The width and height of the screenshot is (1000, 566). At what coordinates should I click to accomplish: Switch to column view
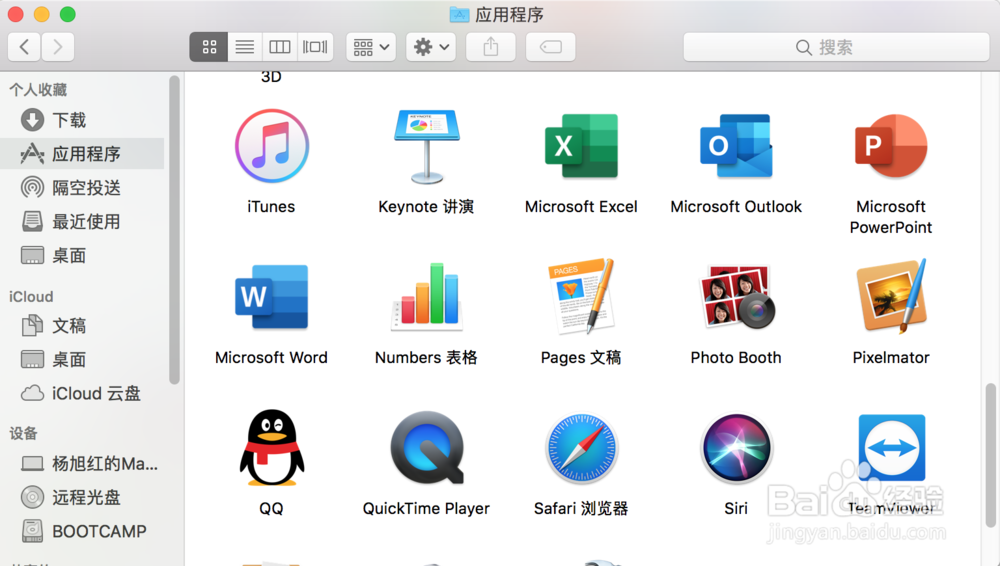point(279,47)
